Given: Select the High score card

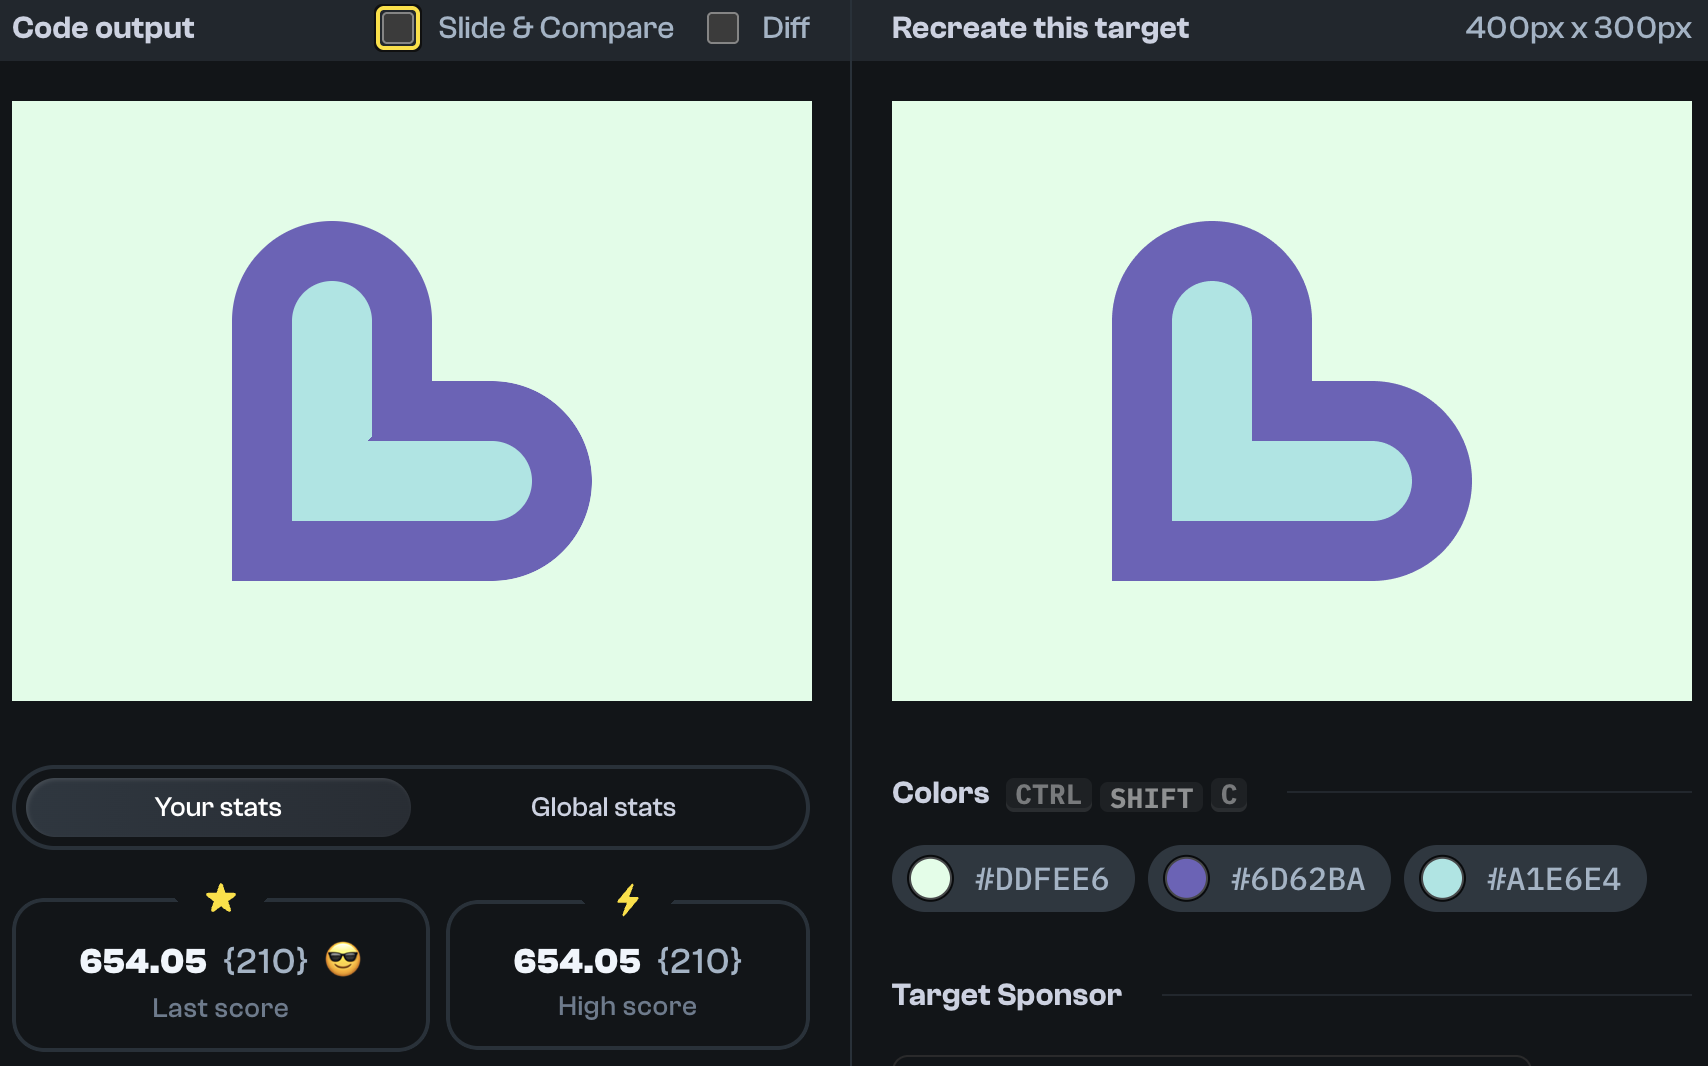Looking at the screenshot, I should click(x=628, y=975).
